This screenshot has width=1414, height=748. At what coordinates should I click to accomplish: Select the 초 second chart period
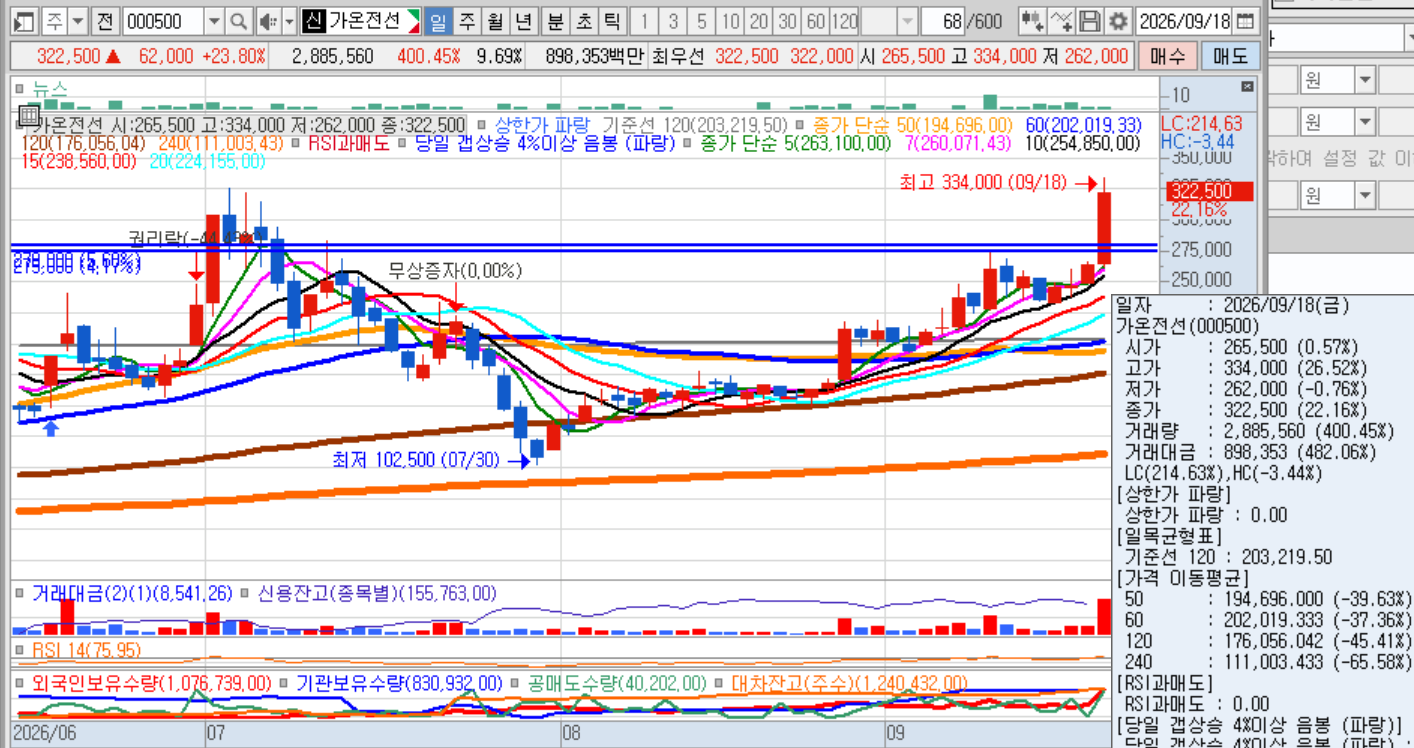(x=584, y=21)
